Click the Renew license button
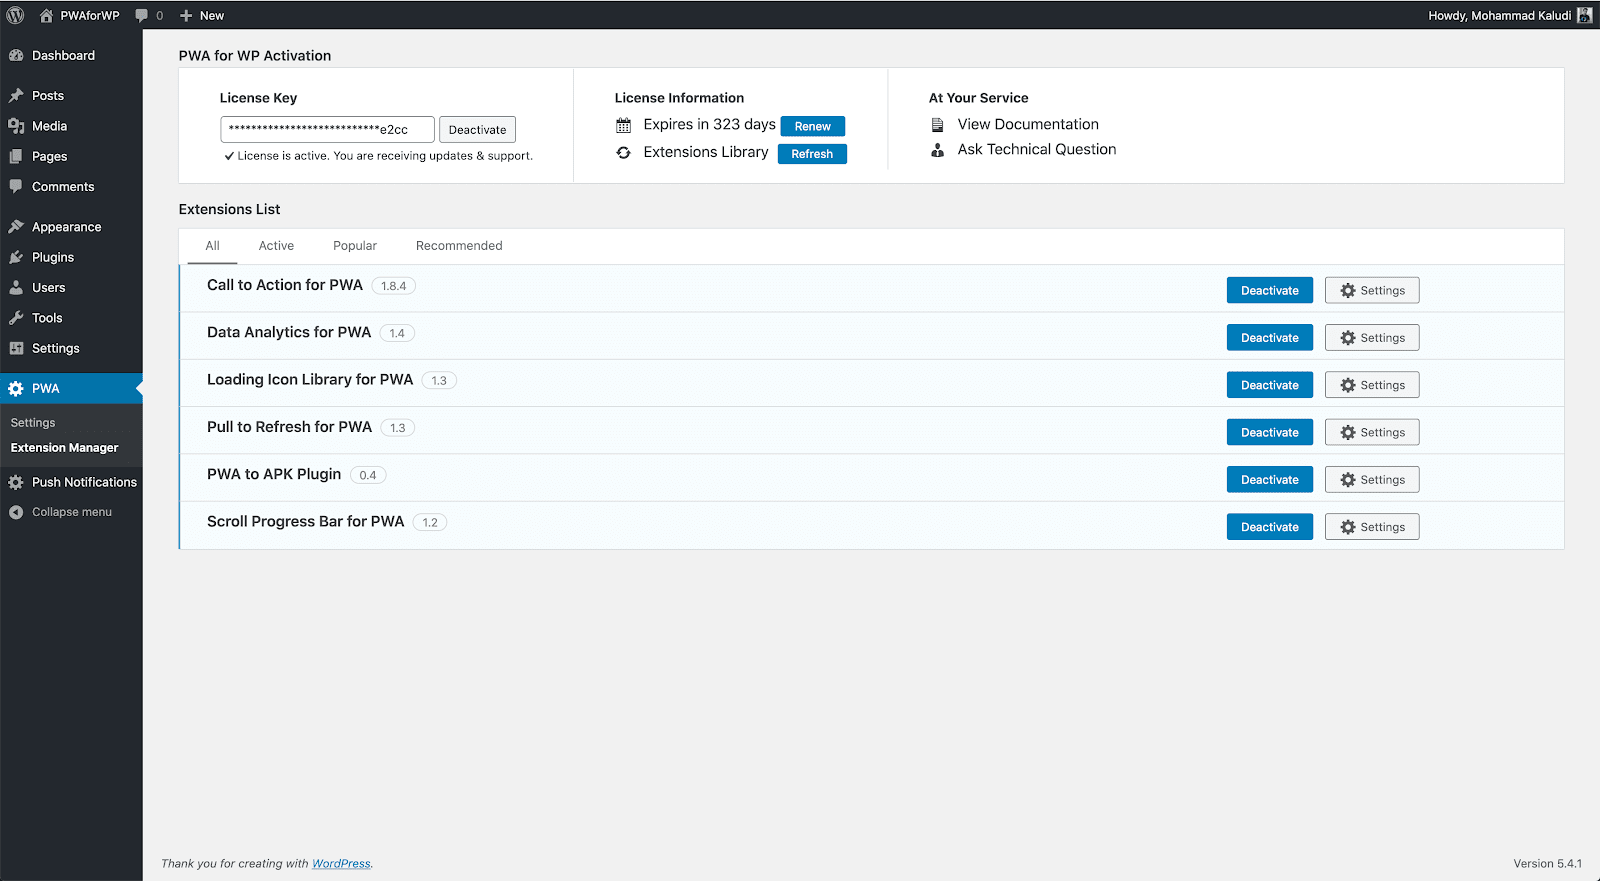Screen dimensions: 1600x881 (812, 126)
